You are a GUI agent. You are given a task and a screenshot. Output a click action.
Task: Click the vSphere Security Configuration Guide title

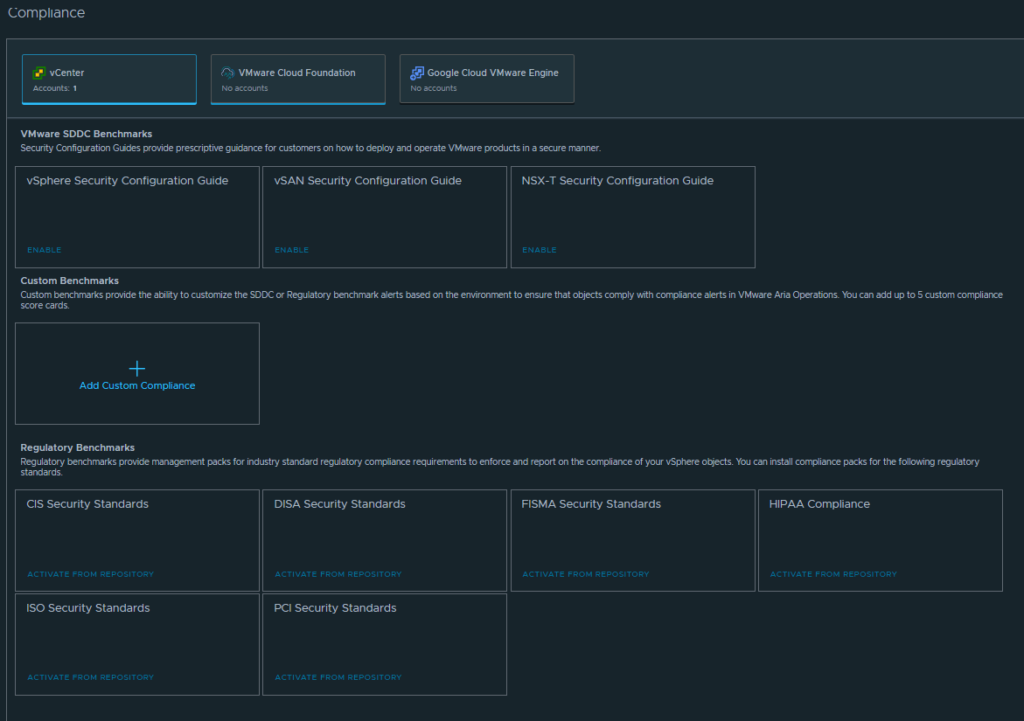(127, 181)
